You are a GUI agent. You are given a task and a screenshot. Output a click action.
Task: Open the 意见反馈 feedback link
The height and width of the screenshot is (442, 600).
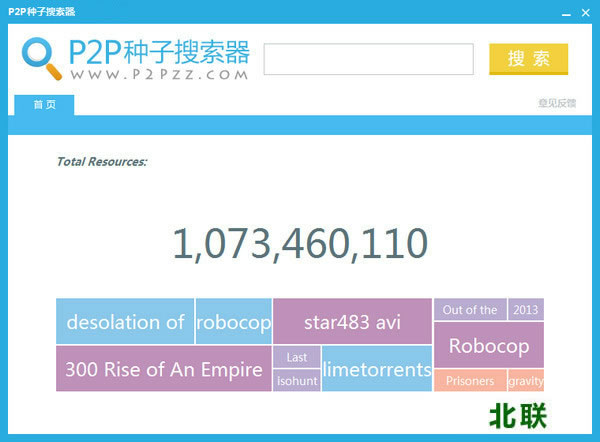pos(556,104)
